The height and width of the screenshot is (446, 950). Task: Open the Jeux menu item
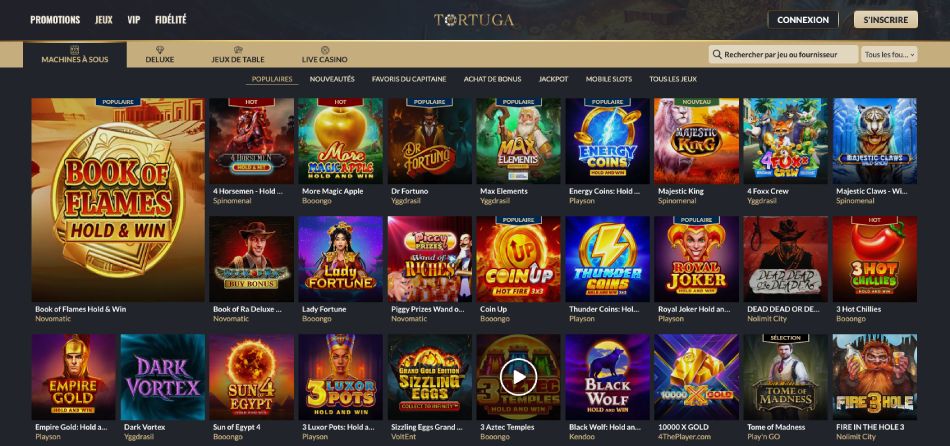104,20
